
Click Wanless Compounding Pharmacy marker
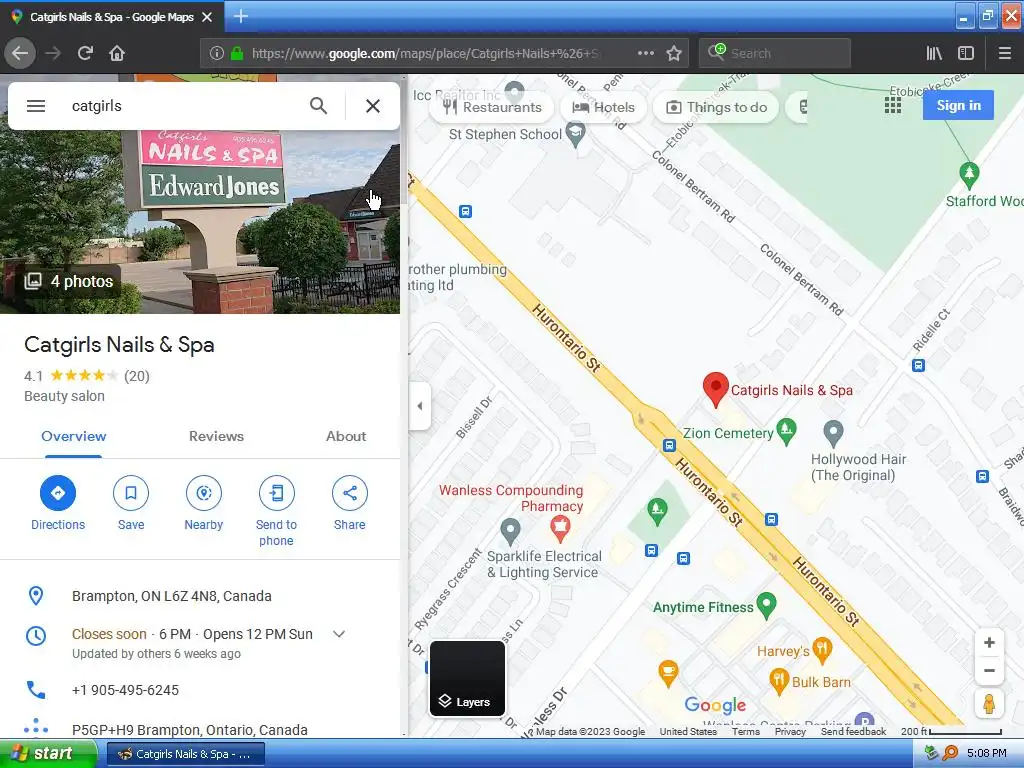[560, 528]
